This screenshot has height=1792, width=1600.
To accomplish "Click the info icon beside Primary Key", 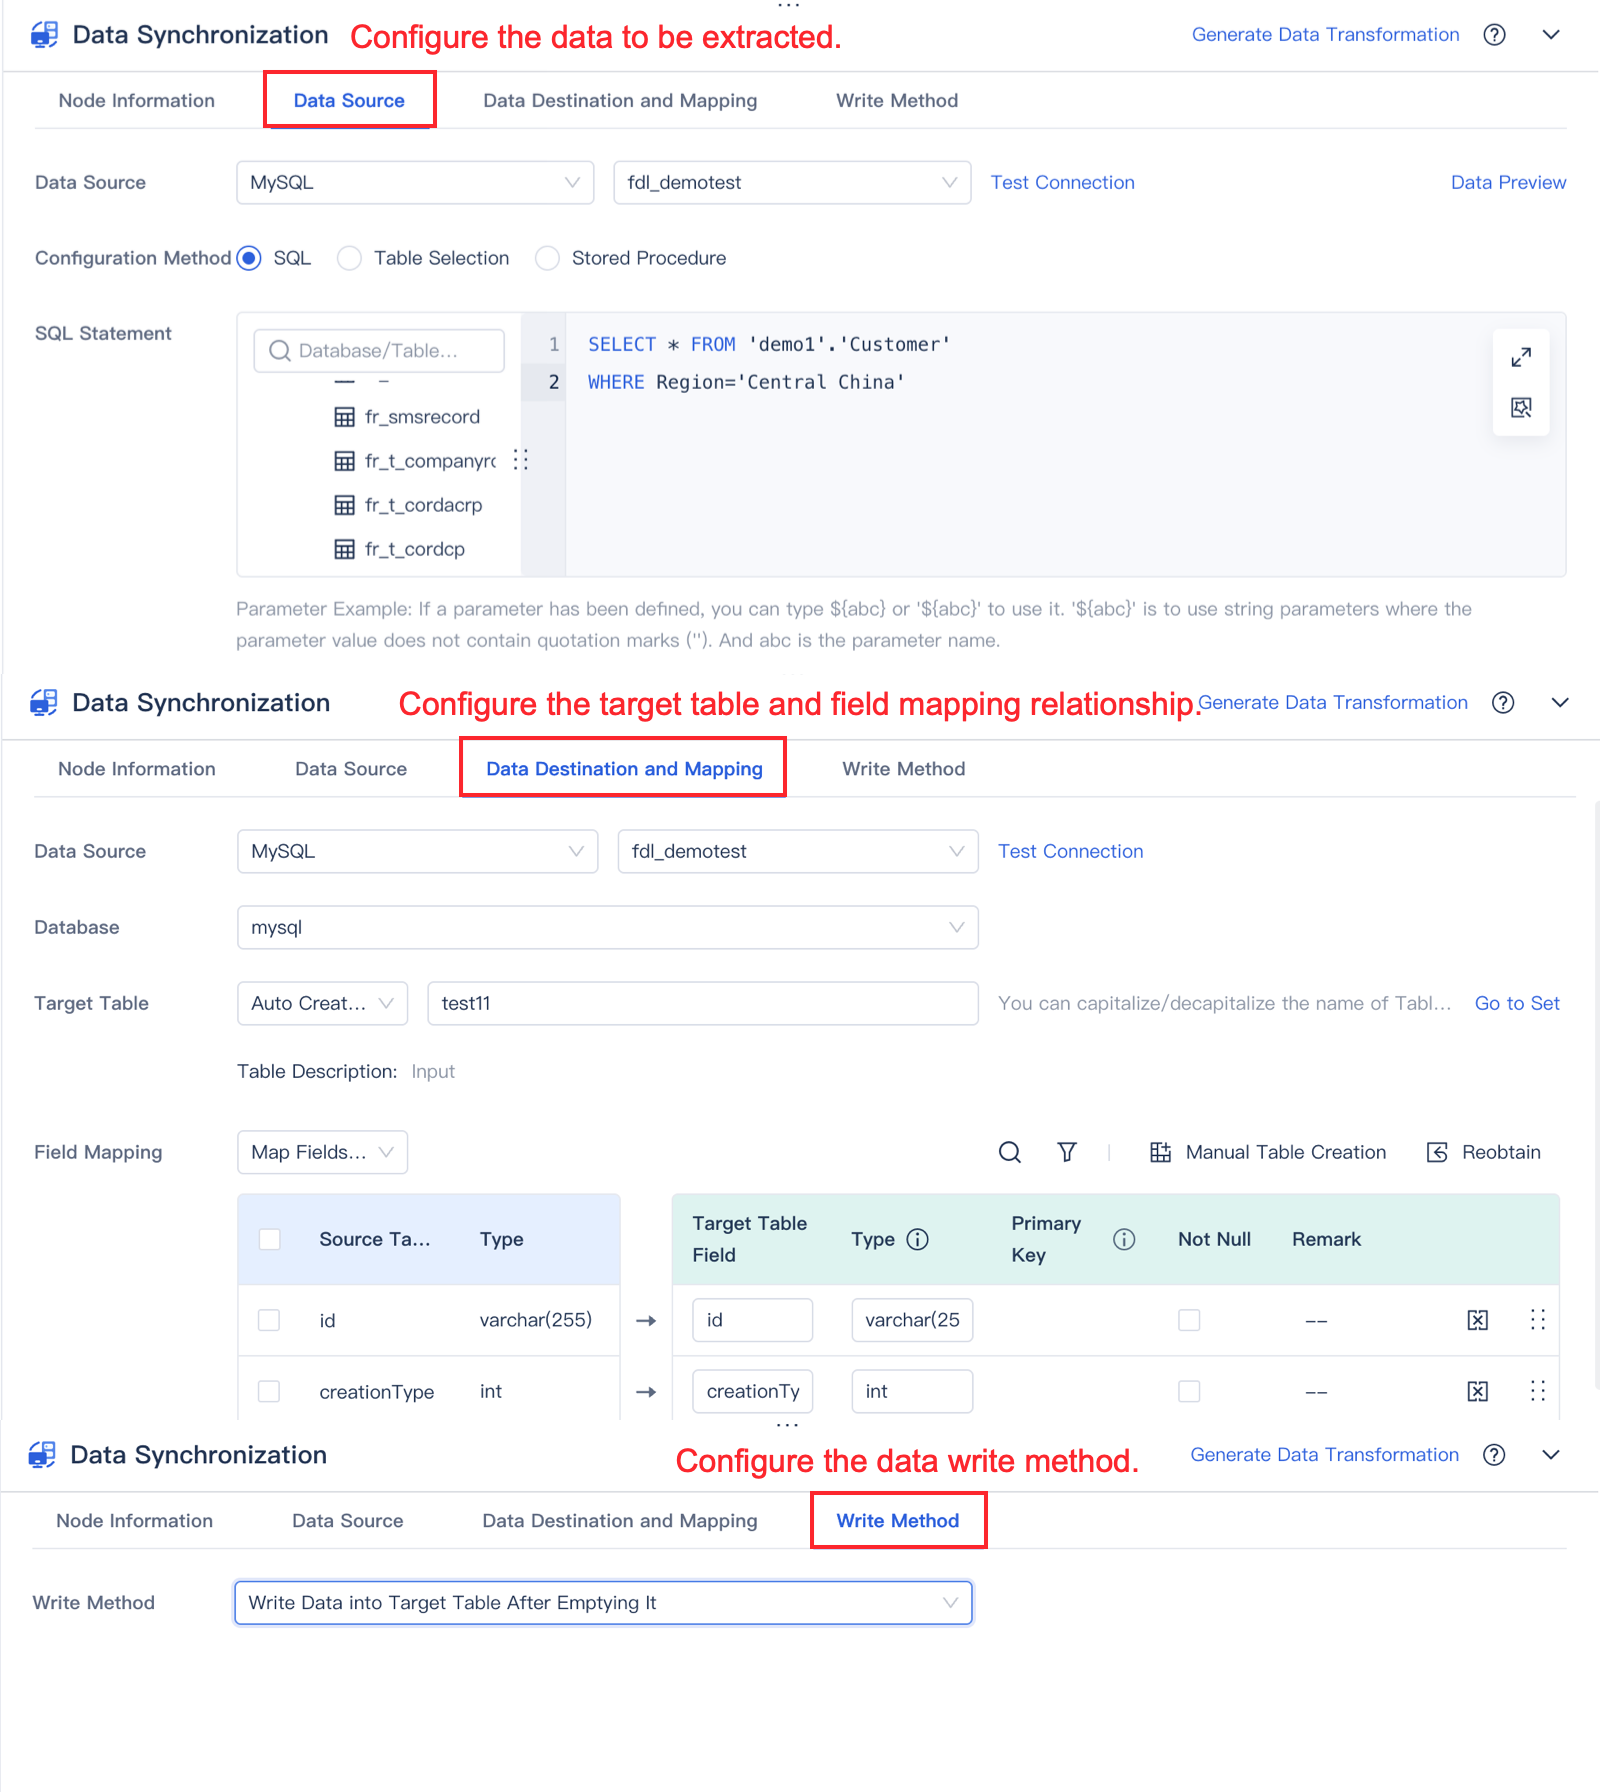I will click(x=1124, y=1239).
